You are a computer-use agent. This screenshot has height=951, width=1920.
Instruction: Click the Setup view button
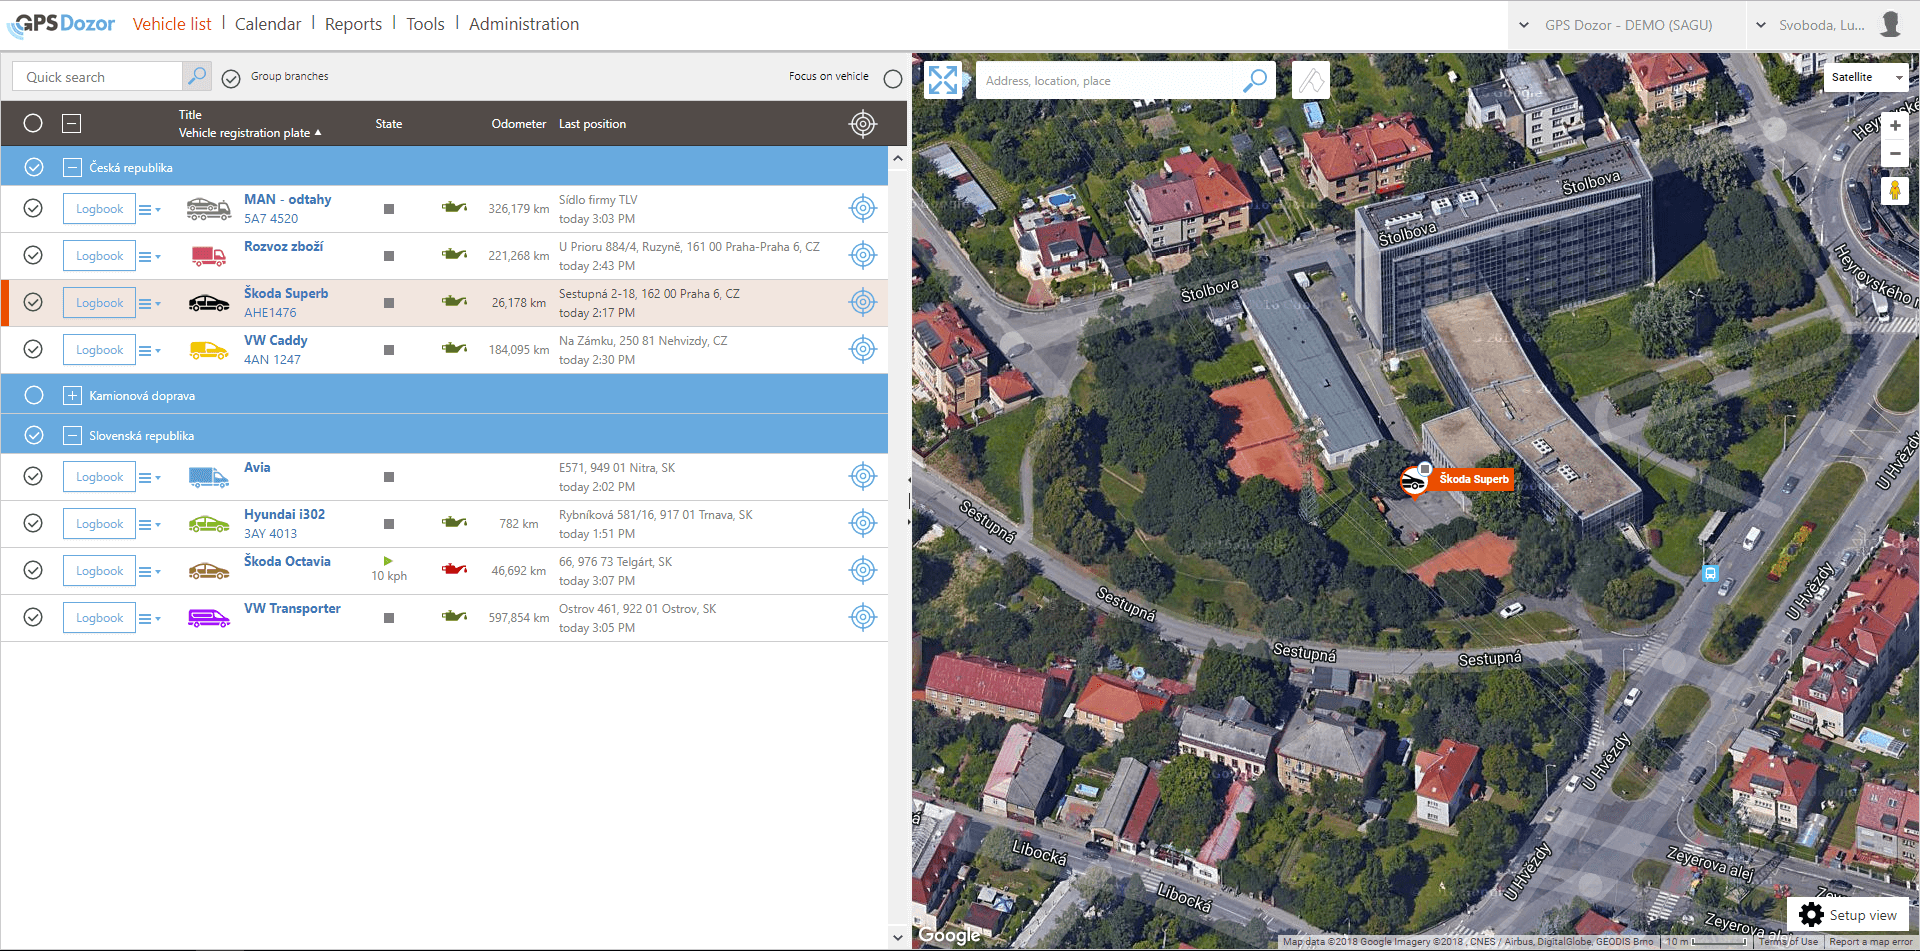click(1848, 914)
